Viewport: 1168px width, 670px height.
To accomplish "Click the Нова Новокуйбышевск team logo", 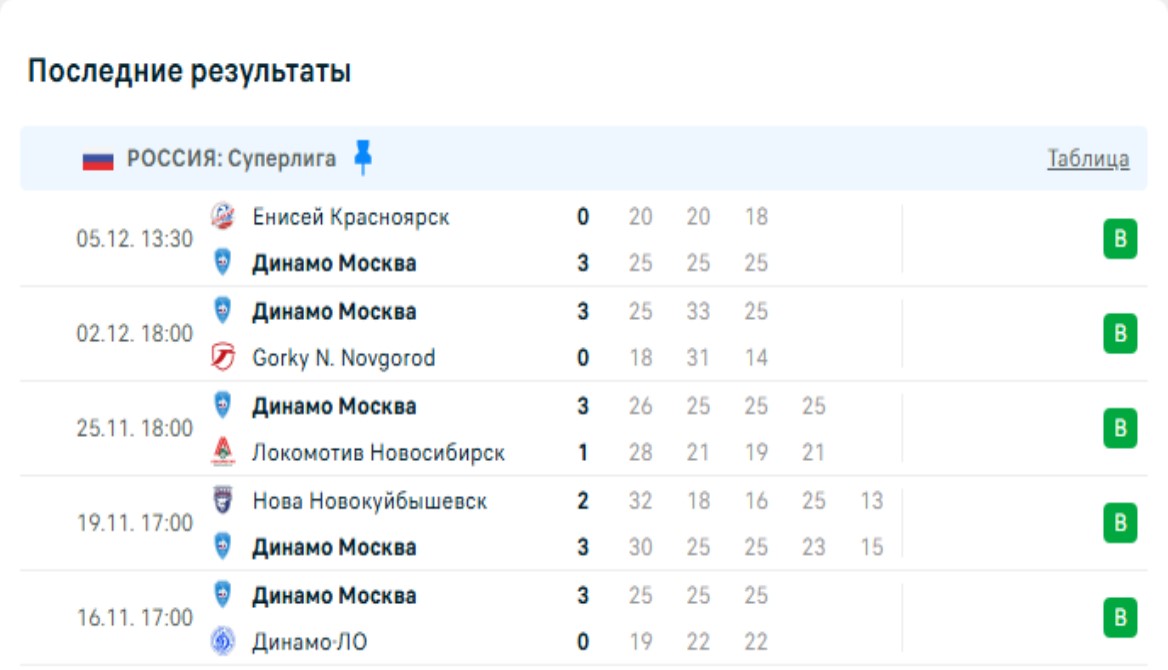I will point(222,500).
